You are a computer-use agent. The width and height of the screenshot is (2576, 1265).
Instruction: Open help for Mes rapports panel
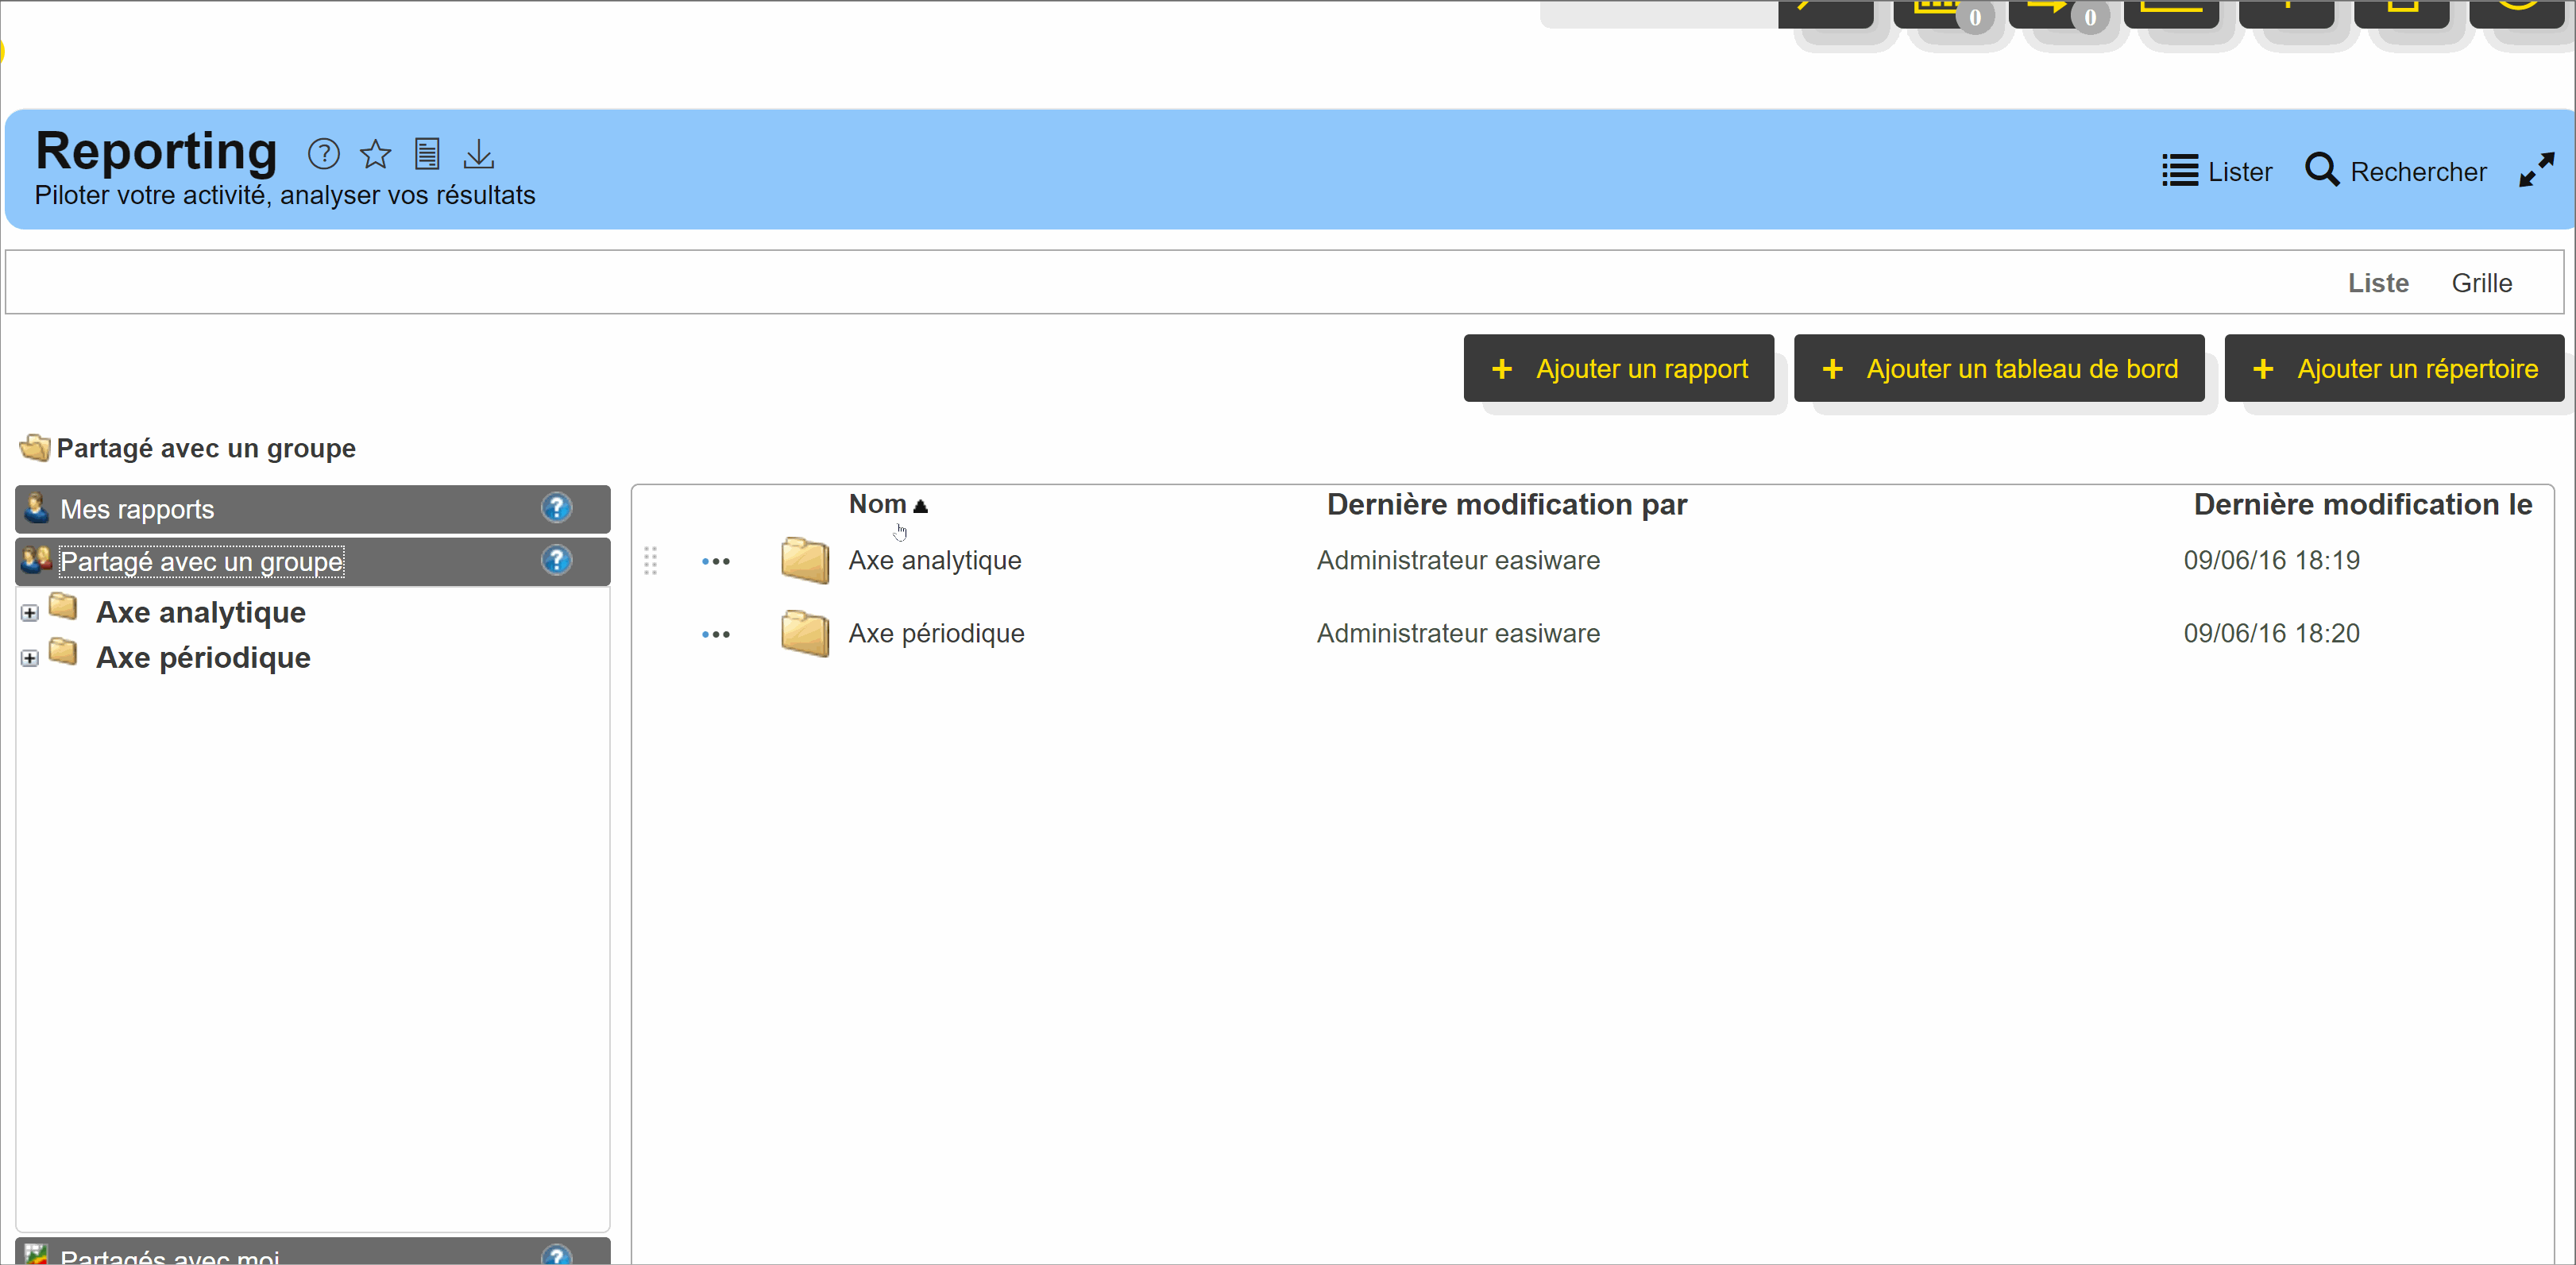[556, 508]
